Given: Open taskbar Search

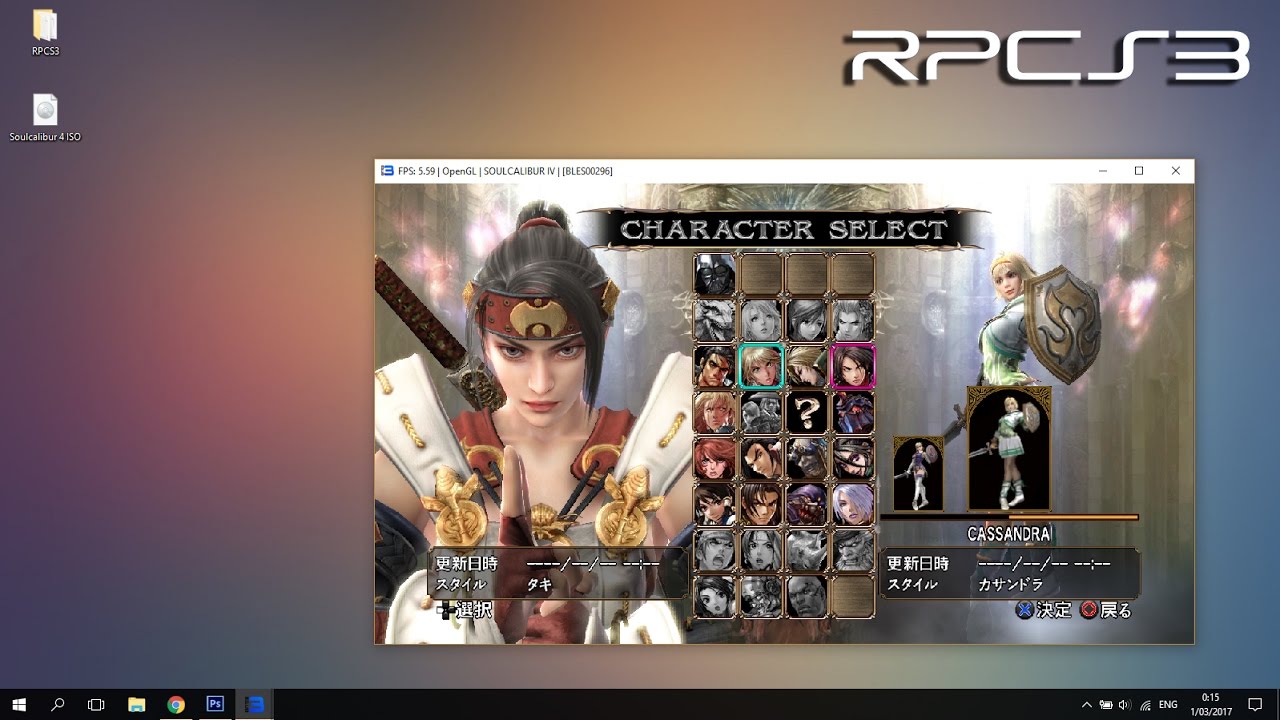Looking at the screenshot, I should (58, 704).
